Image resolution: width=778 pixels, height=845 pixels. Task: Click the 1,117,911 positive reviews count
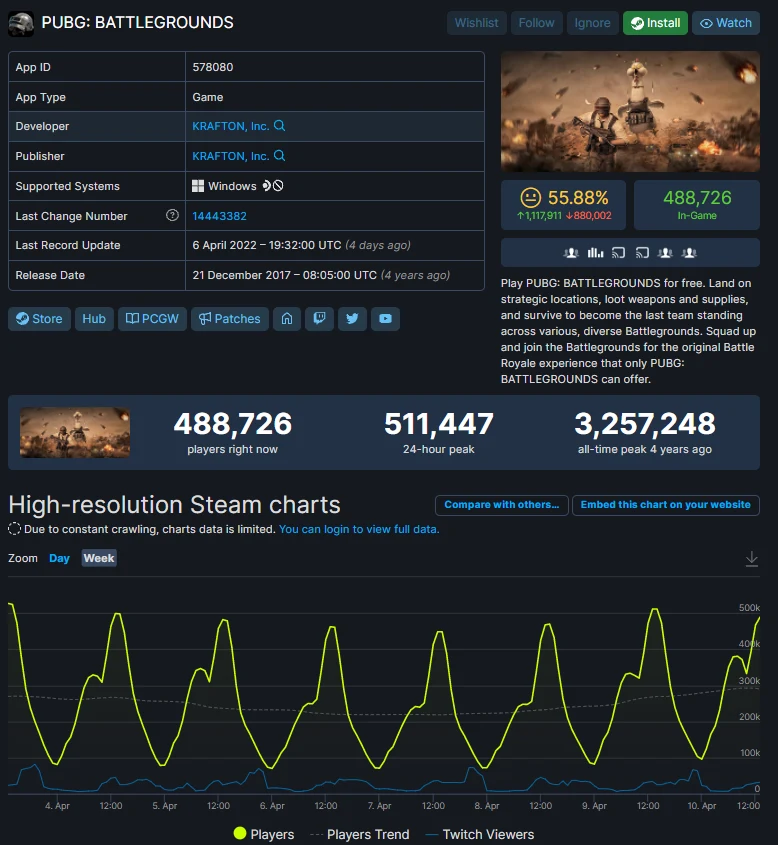[539, 216]
